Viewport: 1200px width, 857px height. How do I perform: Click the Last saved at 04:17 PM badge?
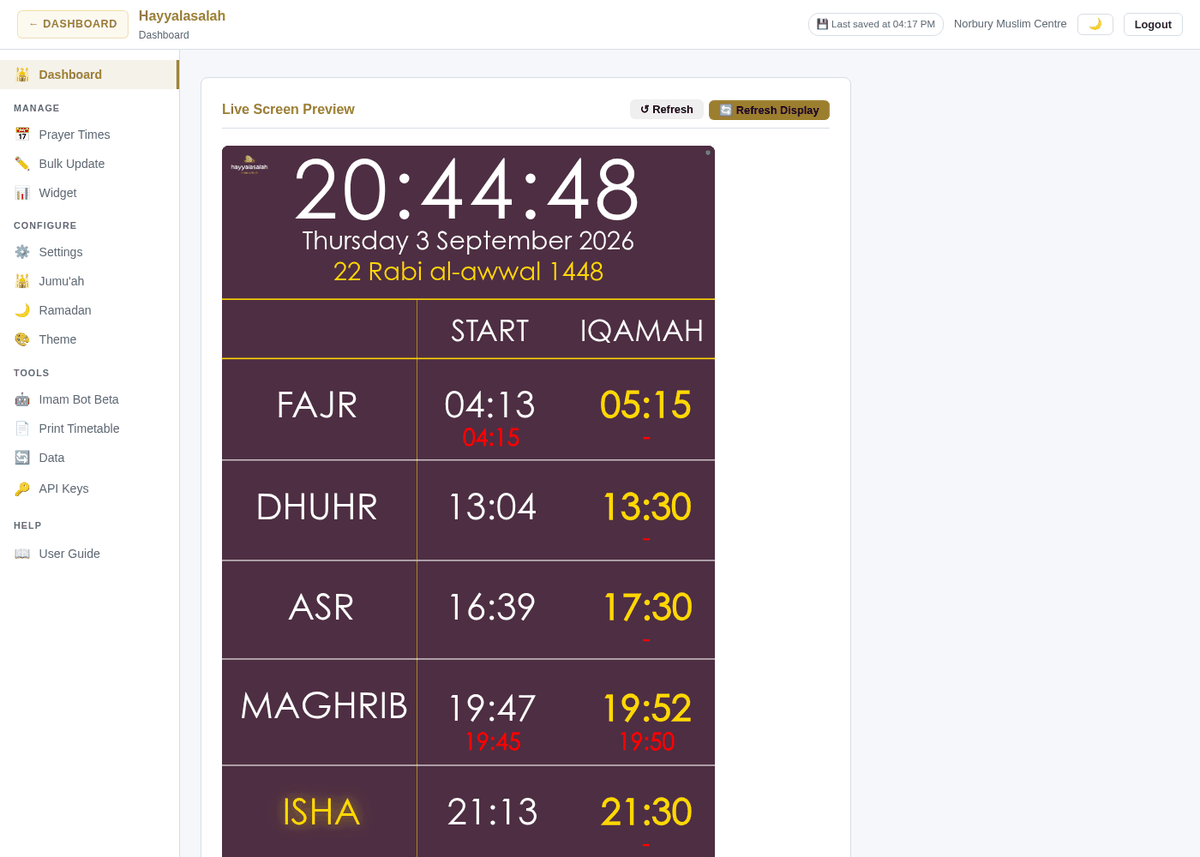[x=876, y=24]
